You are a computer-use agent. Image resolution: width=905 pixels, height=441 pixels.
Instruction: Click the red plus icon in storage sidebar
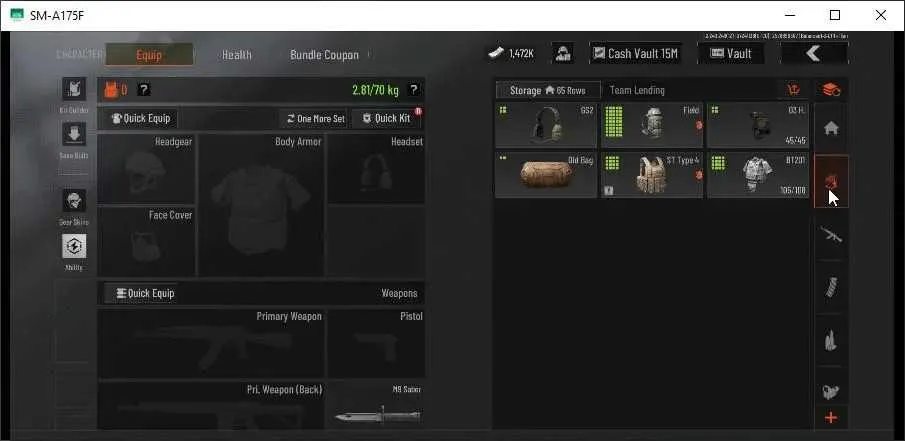[x=831, y=418]
